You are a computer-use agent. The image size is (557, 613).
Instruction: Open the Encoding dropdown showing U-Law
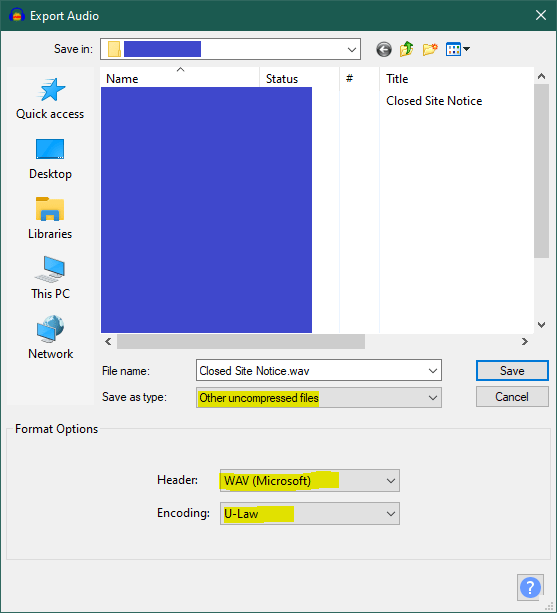pyautogui.click(x=310, y=513)
